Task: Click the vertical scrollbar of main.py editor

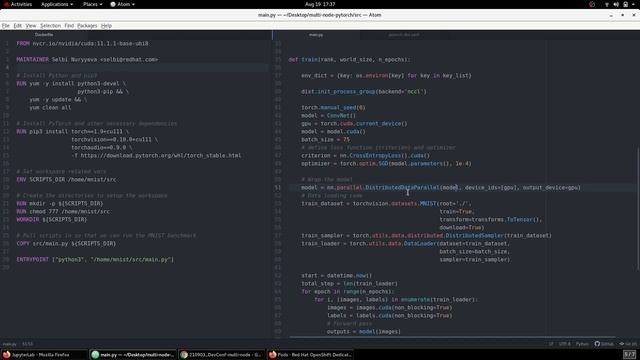Action: 638,208
